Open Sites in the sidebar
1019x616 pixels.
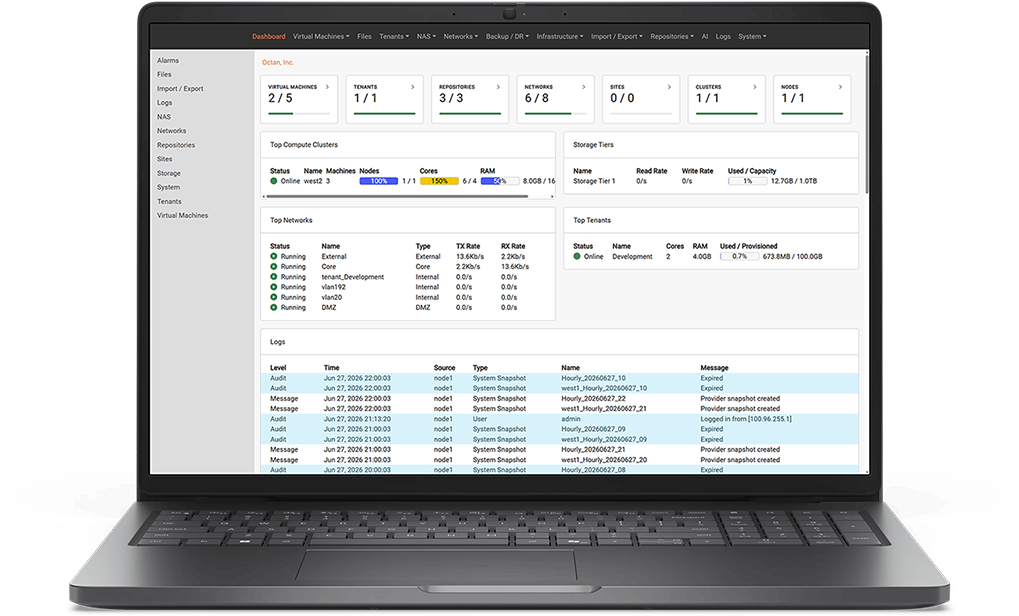point(164,159)
